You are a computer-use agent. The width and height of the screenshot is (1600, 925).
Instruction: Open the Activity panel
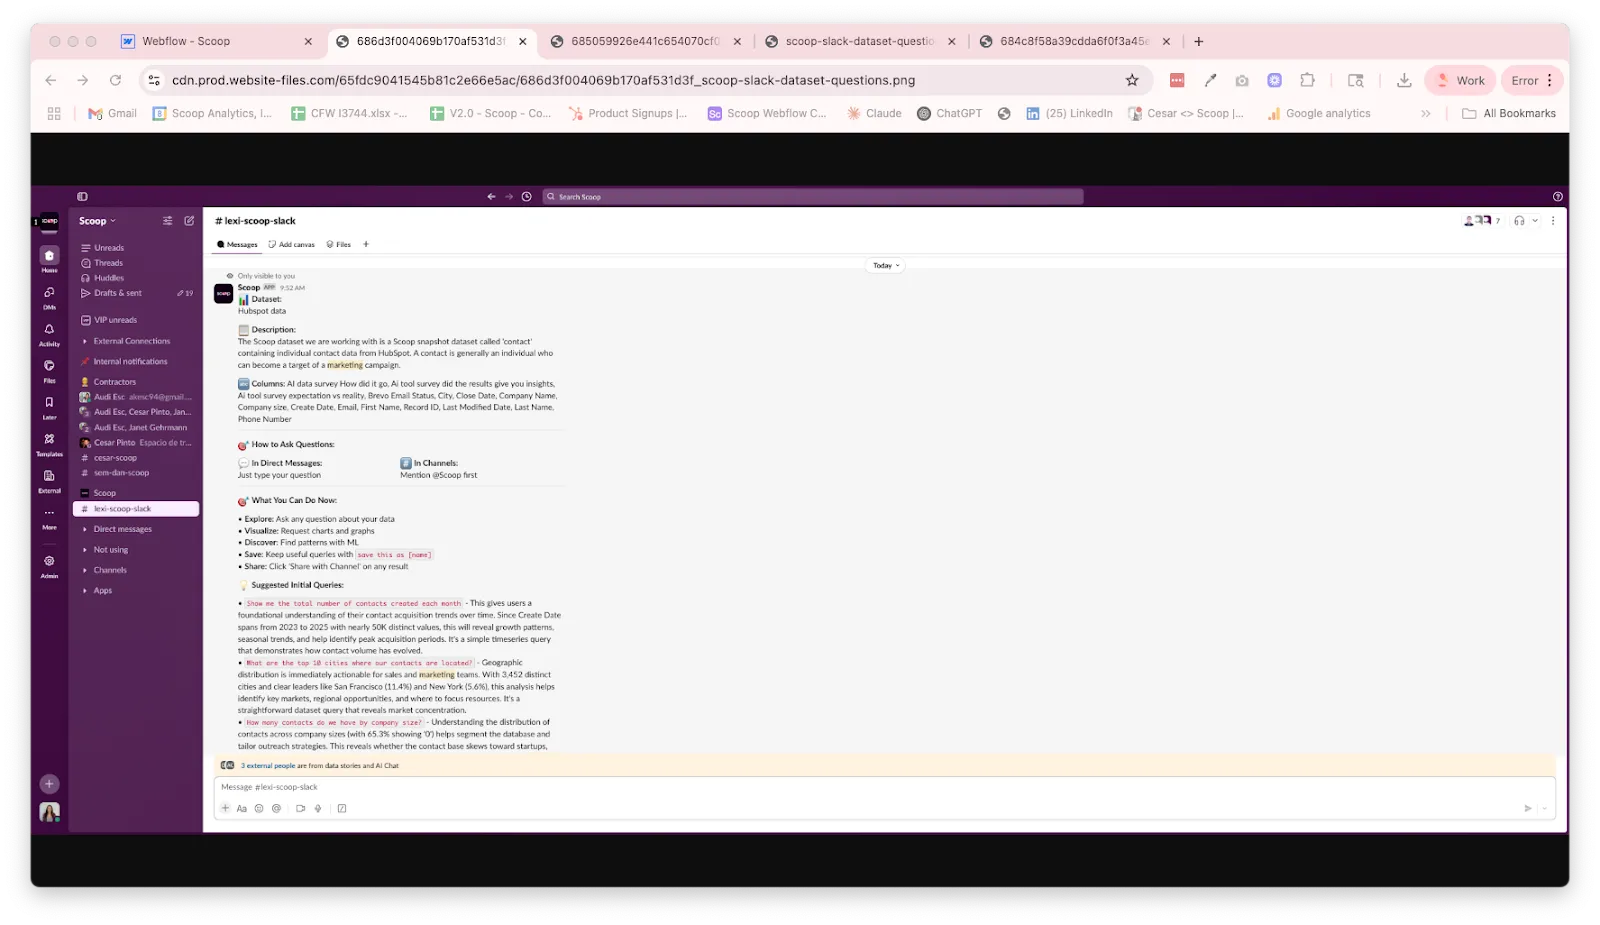48,330
